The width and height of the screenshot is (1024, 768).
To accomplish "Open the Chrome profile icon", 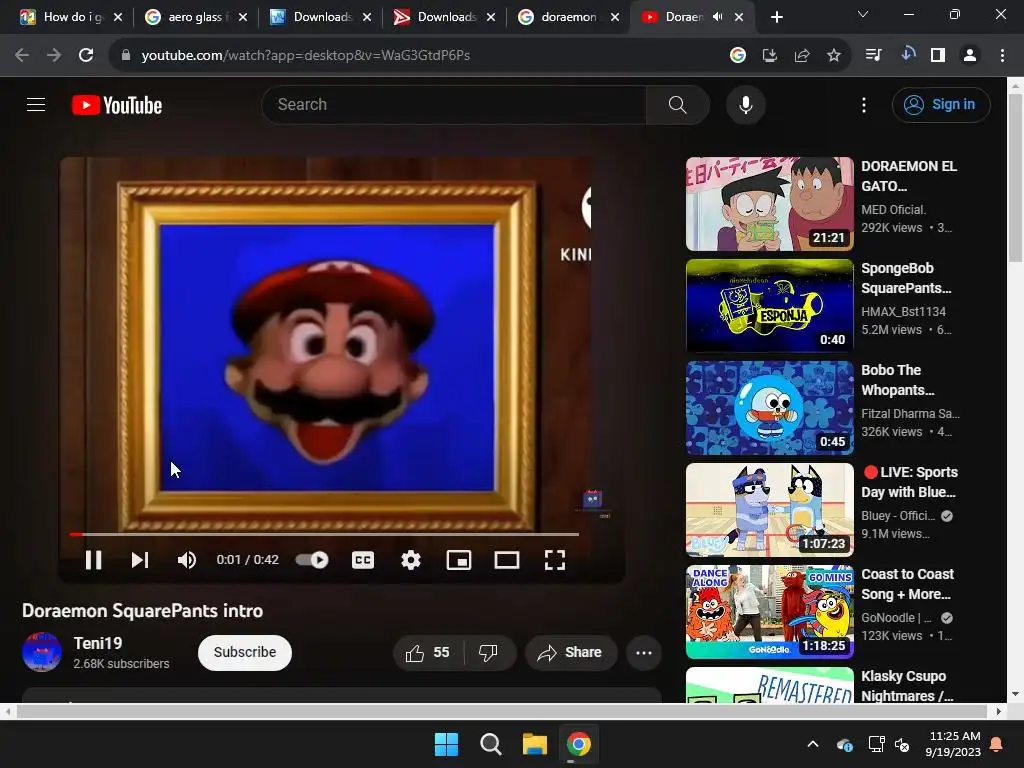I will pos(970,55).
